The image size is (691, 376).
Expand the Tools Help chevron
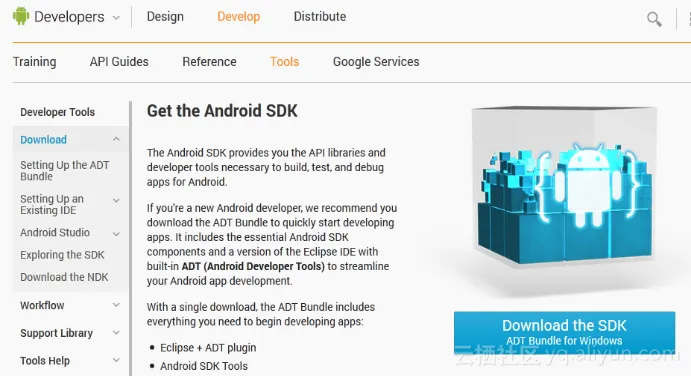[x=116, y=360]
